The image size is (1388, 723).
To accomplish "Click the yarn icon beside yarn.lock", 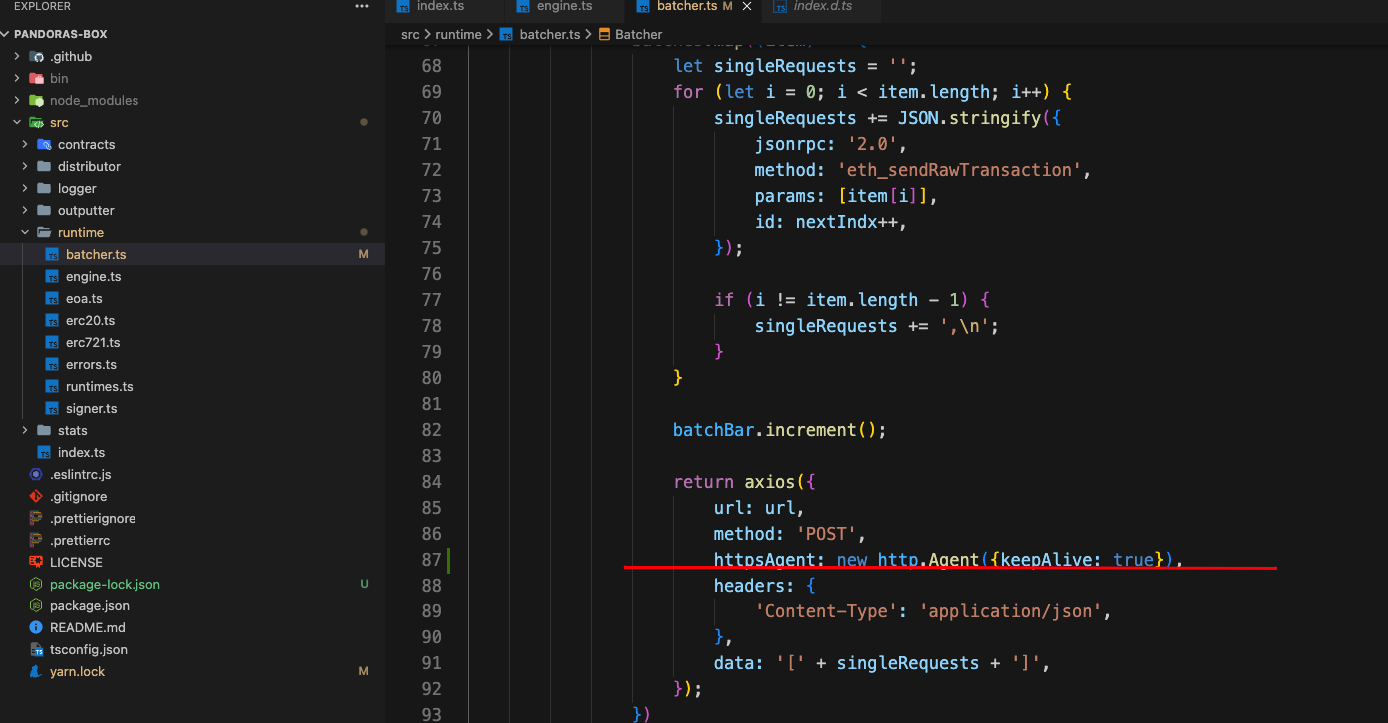I will pyautogui.click(x=36, y=671).
